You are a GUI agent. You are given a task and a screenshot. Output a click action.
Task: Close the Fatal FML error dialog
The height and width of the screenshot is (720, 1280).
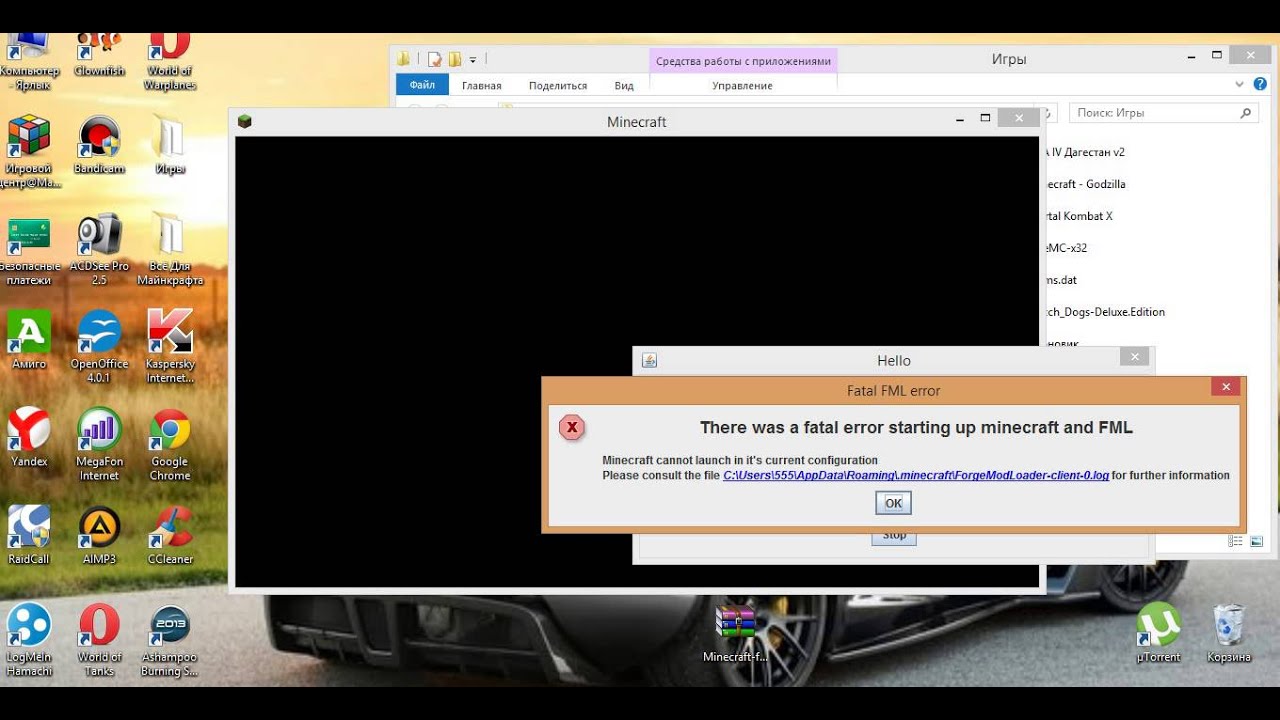pyautogui.click(x=1226, y=387)
